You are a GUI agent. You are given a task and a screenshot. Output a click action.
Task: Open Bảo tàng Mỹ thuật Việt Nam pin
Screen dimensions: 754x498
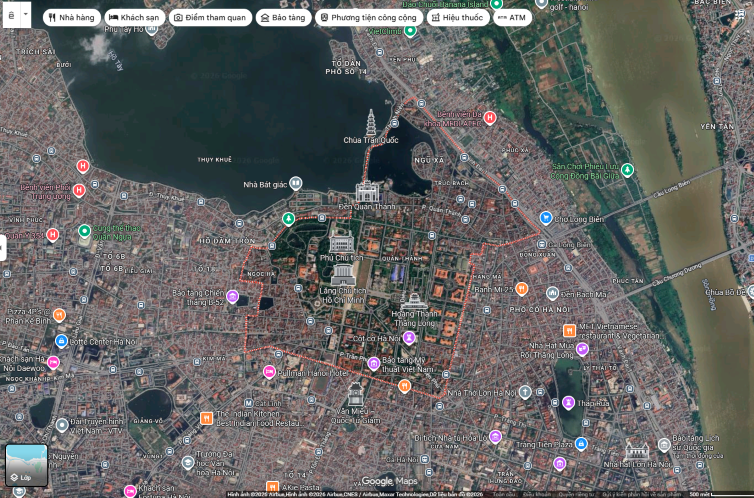pyautogui.click(x=374, y=363)
